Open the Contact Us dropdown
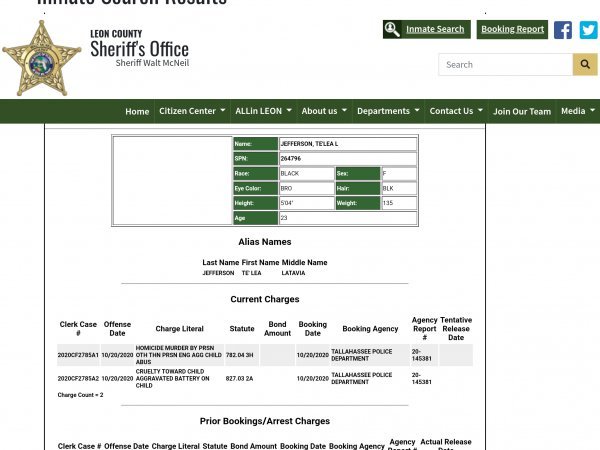The image size is (600, 450). [x=456, y=111]
